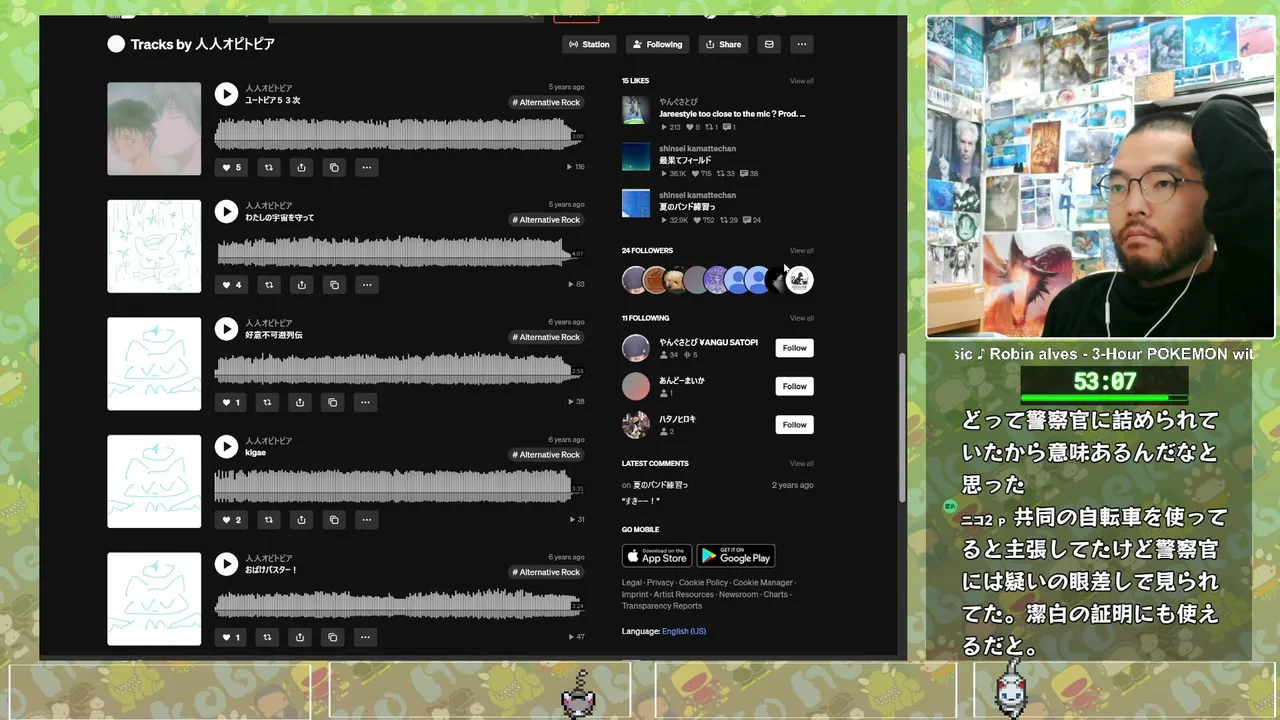1280x720 pixels.
Task: Like the kigae track with 2 likes
Action: 231,519
